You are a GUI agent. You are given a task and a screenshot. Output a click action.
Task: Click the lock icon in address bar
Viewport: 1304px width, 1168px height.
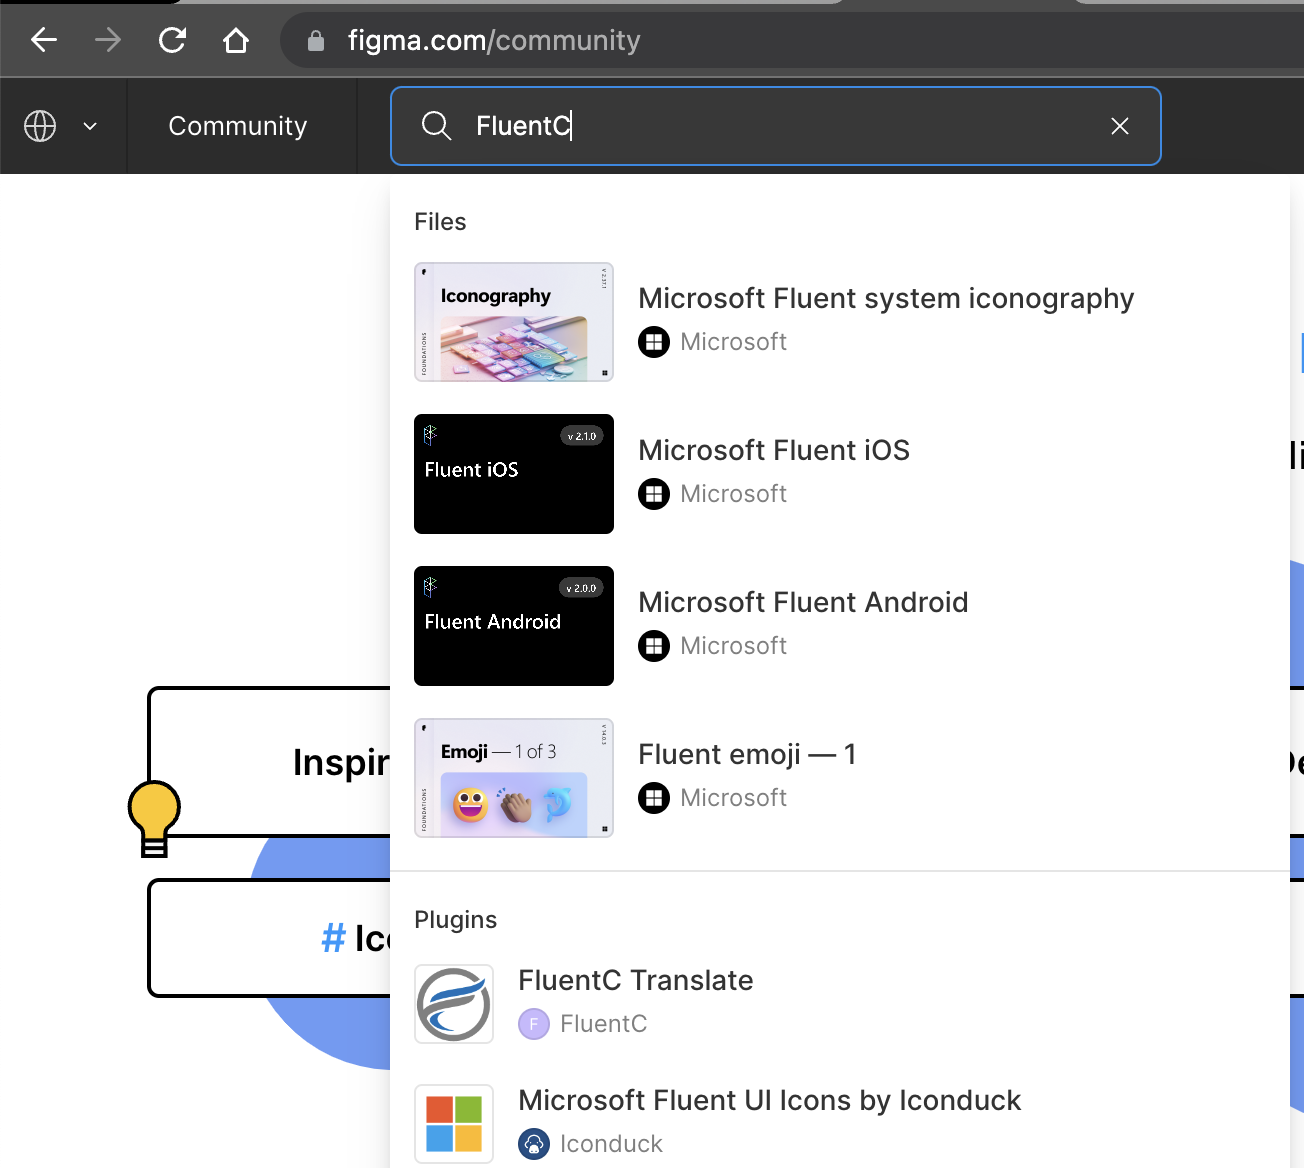click(316, 41)
